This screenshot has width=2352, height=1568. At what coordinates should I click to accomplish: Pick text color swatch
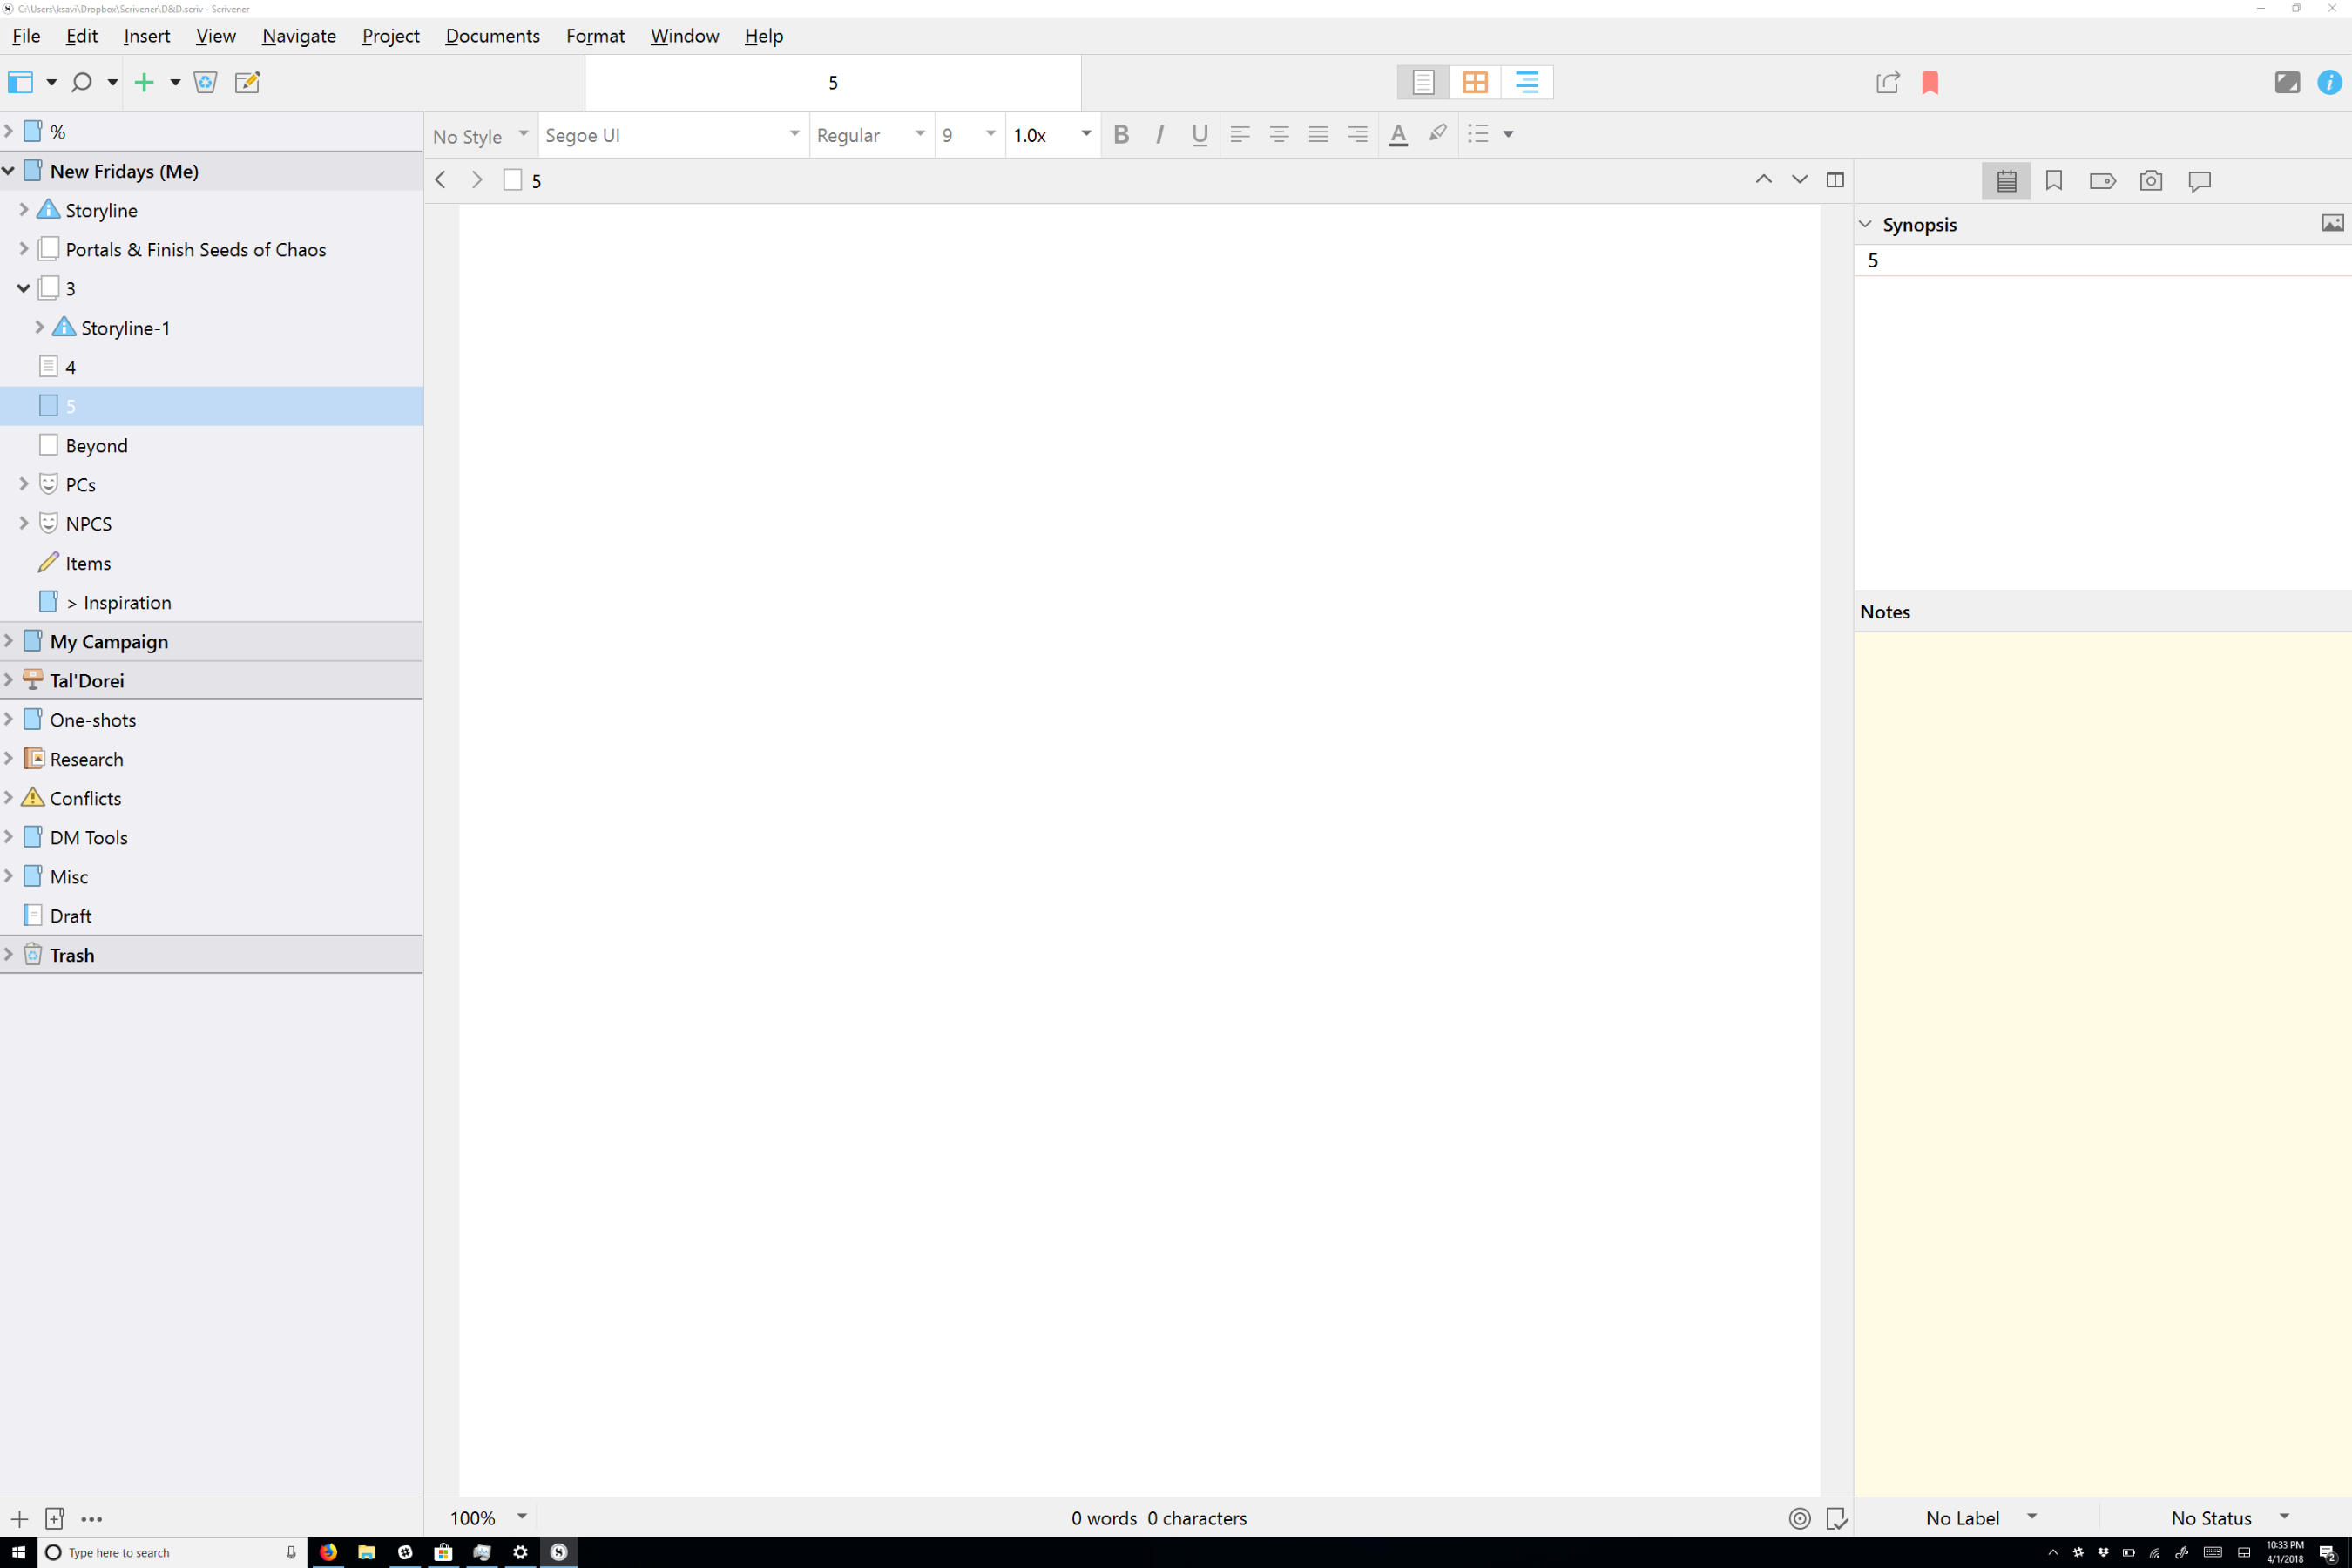1399,134
